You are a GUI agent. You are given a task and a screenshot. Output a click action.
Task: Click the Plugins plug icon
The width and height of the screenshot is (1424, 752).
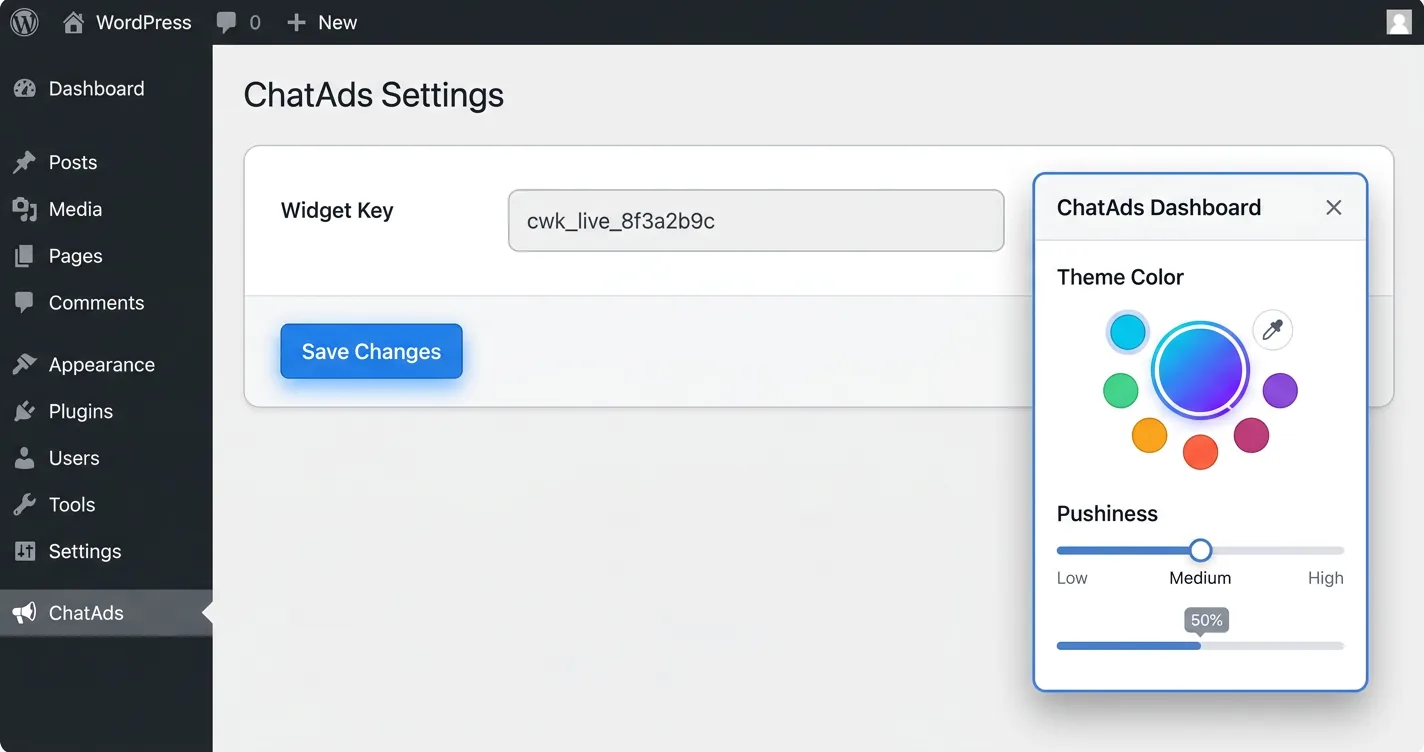click(x=24, y=411)
